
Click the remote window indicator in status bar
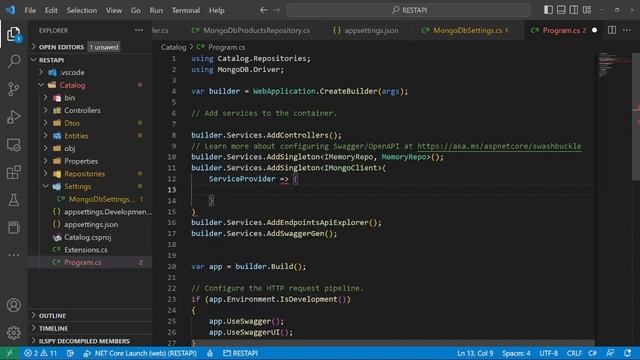(x=9, y=353)
